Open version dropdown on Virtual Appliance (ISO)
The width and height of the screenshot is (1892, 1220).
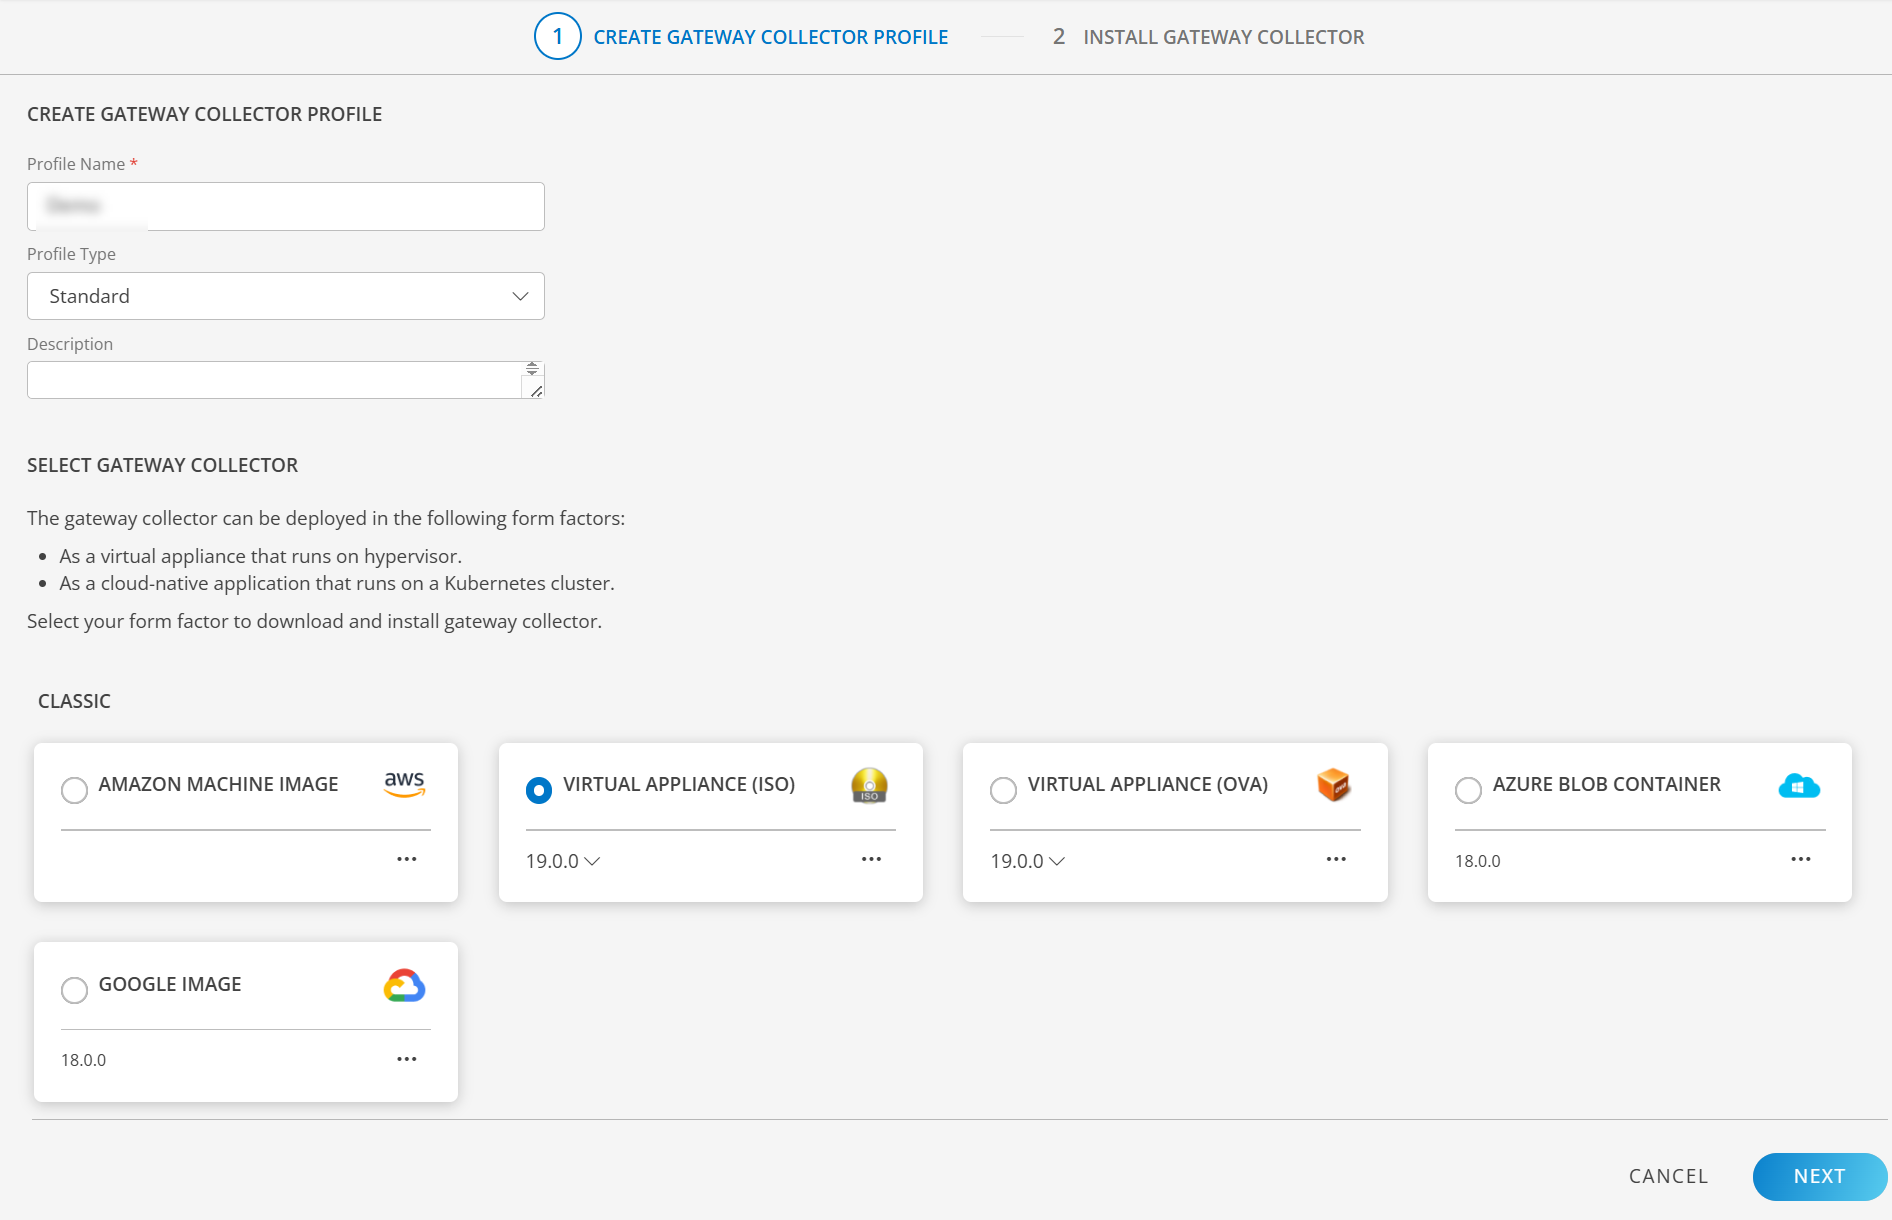[x=563, y=861]
